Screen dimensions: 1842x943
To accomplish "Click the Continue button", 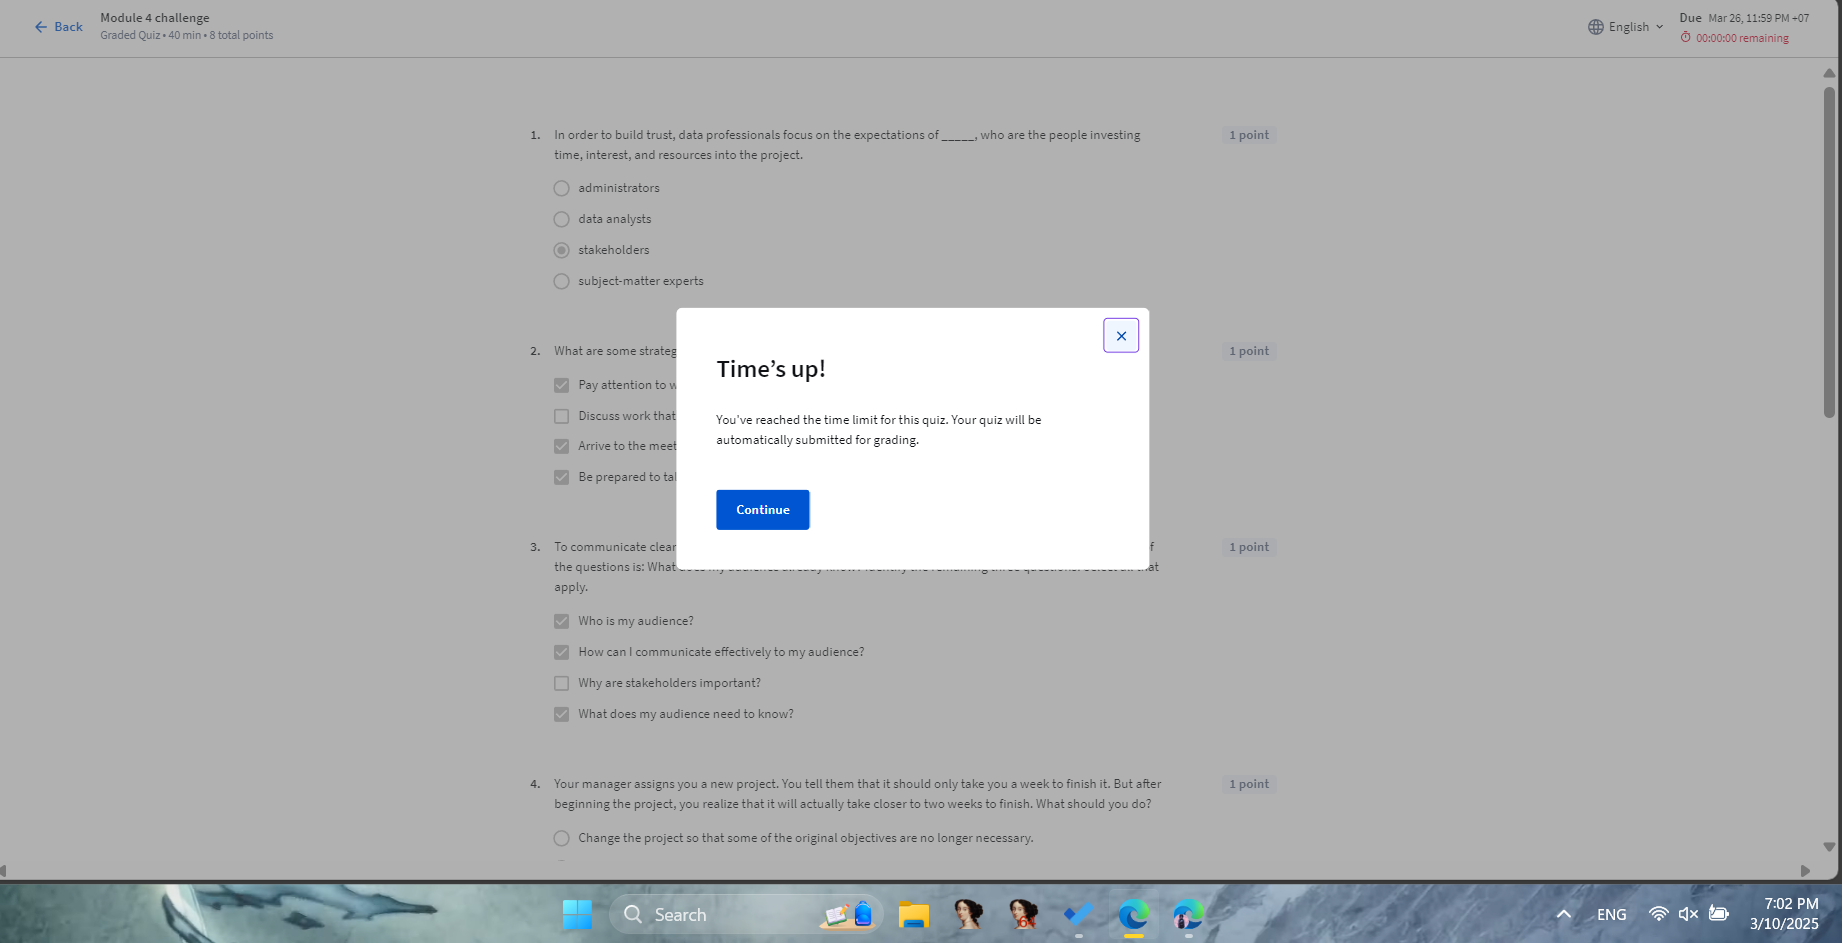I will (762, 510).
